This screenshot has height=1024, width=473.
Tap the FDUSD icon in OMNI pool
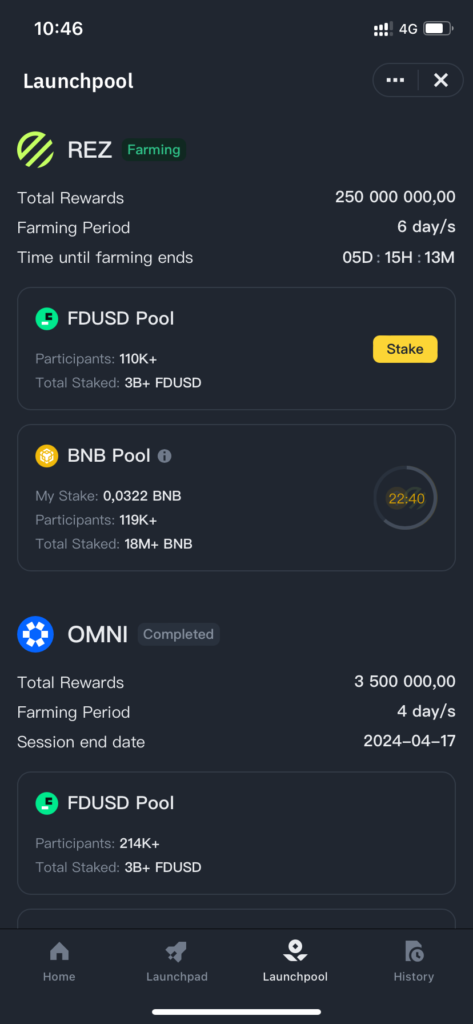46,803
